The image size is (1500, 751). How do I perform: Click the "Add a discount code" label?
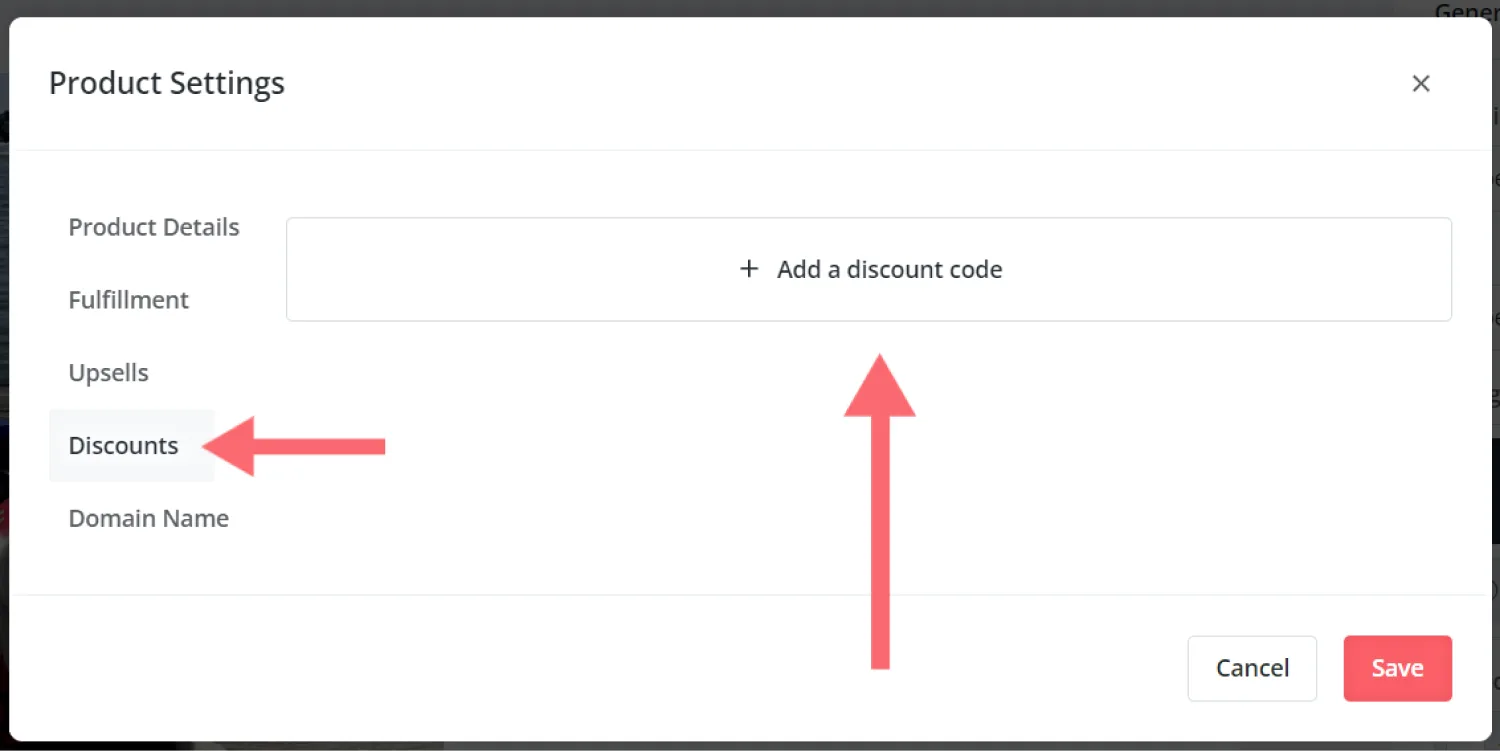point(889,269)
